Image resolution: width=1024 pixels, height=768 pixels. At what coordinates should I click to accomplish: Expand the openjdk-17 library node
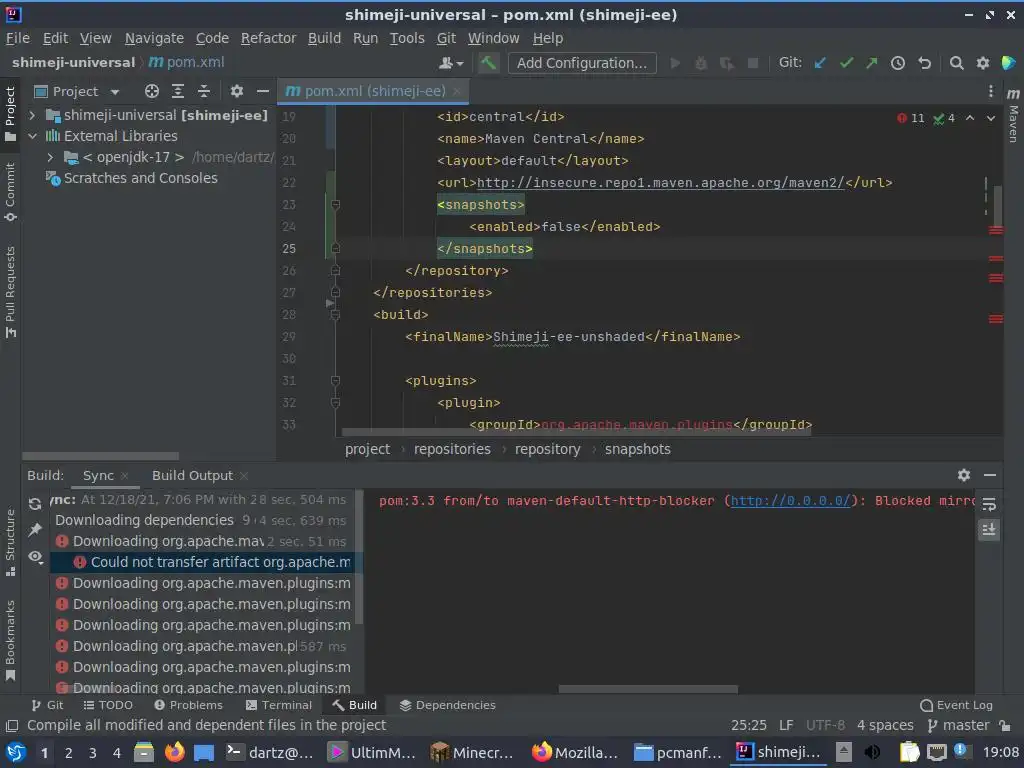[x=50, y=157]
